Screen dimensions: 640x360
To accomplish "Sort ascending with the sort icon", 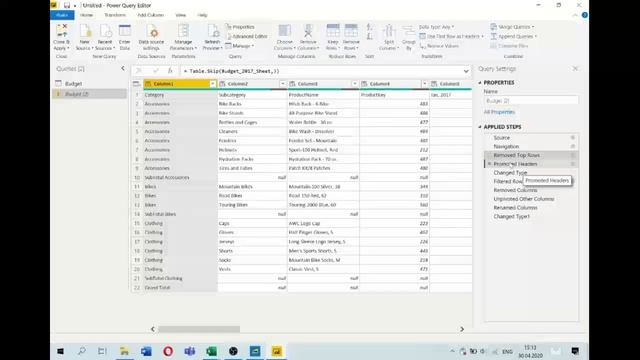I will point(369,27).
